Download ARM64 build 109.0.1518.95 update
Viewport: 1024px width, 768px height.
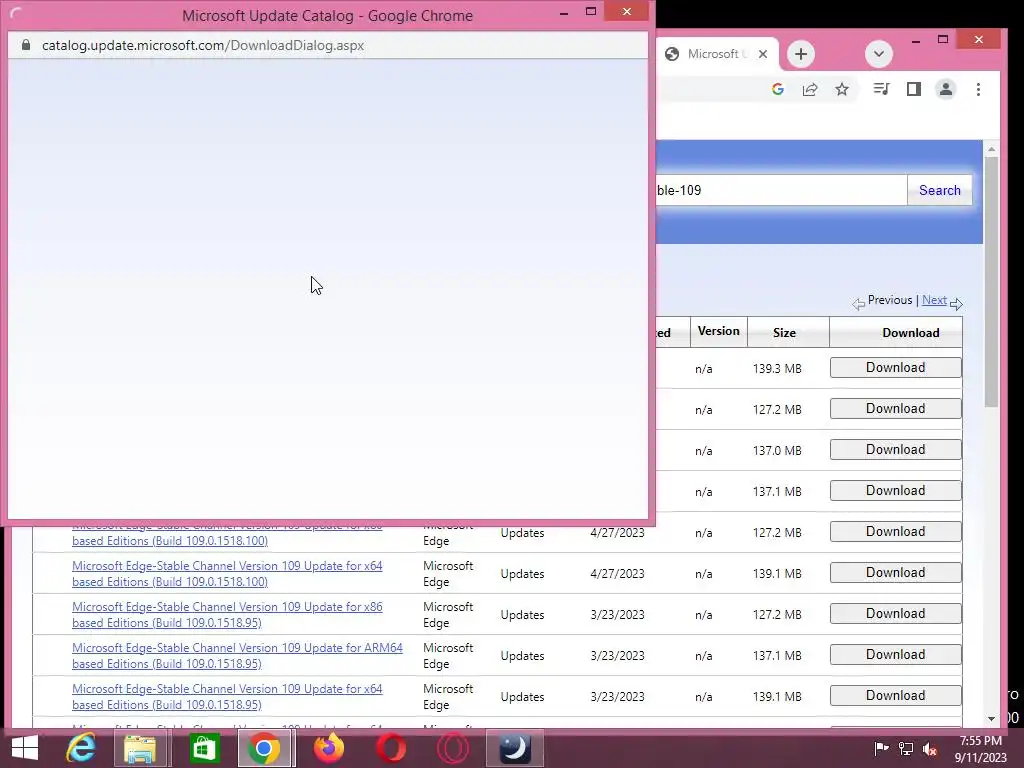tap(895, 655)
